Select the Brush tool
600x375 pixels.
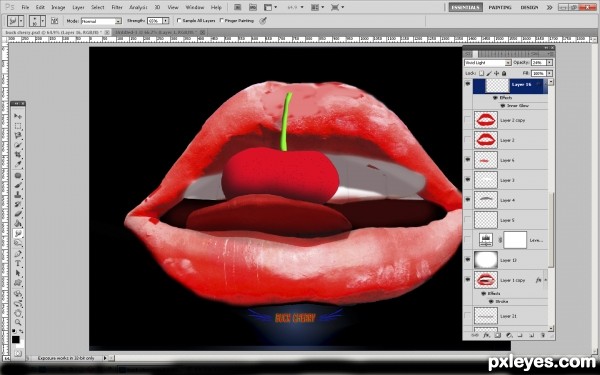coord(18,185)
